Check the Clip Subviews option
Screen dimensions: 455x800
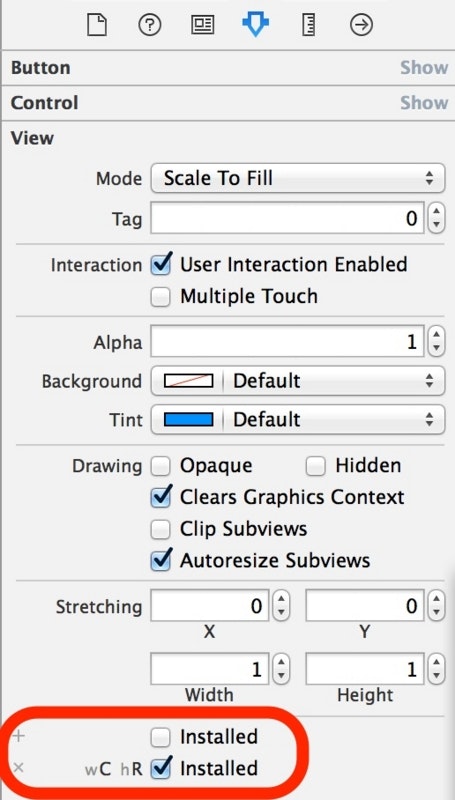click(x=161, y=529)
